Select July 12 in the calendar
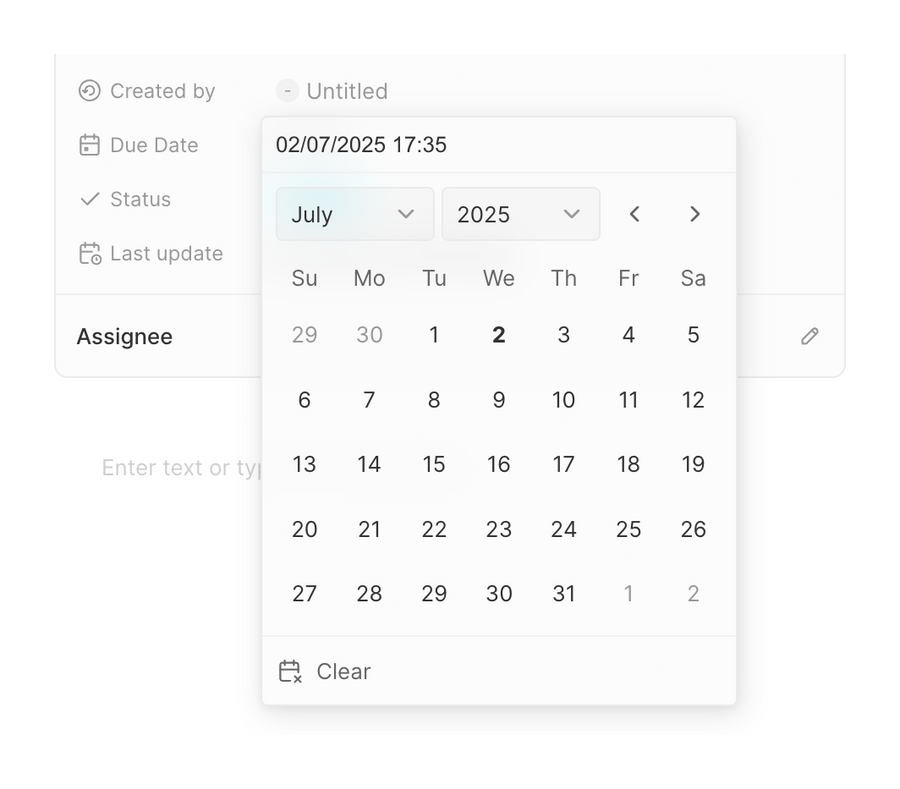Viewport: 900px width, 789px height. tap(693, 399)
